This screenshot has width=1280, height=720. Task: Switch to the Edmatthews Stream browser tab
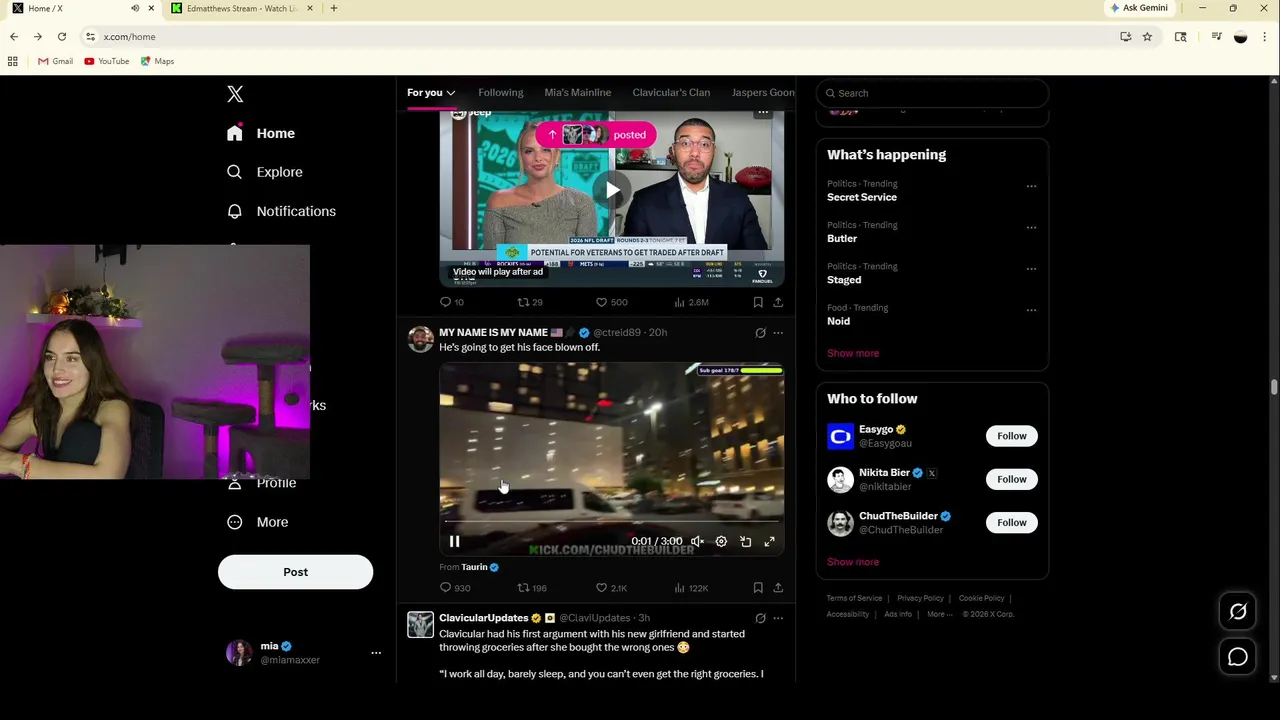point(240,8)
